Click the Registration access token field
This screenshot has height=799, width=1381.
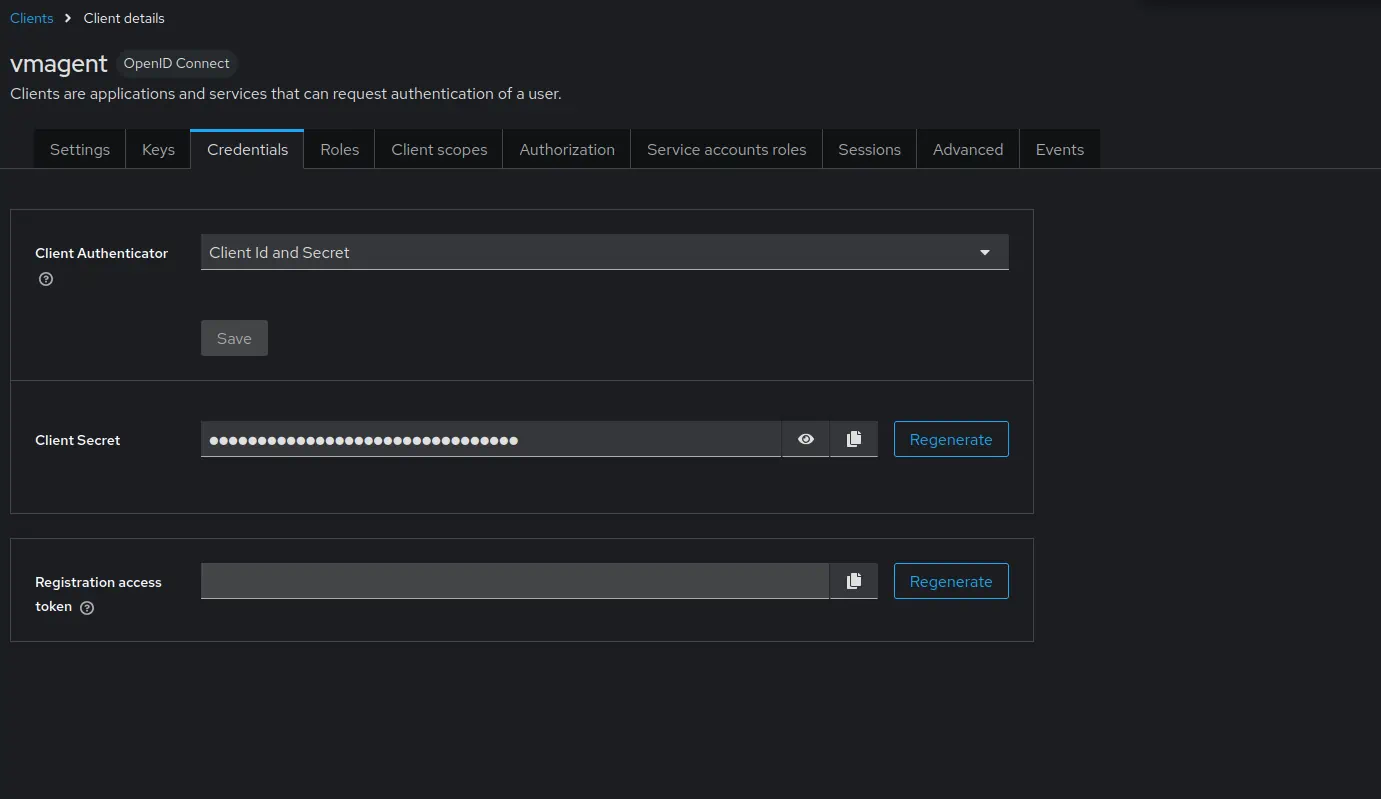point(514,581)
